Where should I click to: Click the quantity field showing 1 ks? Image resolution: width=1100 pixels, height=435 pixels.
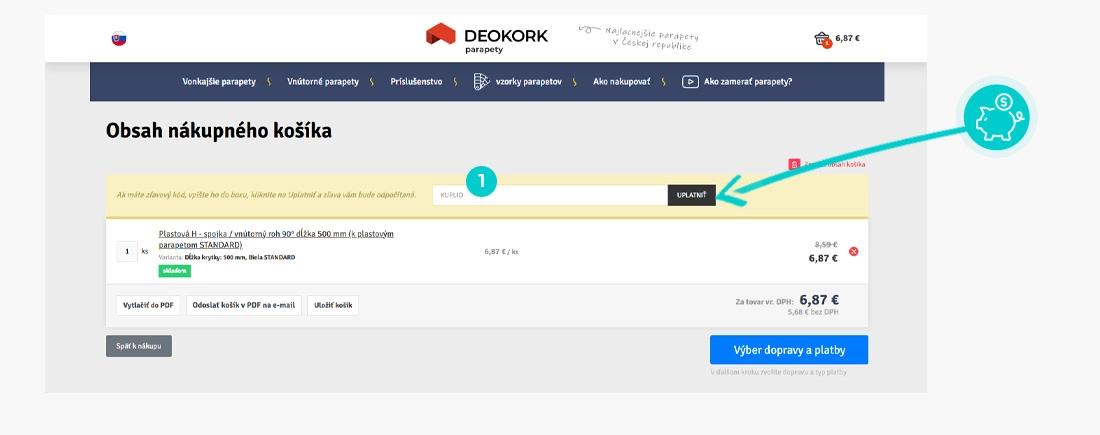pos(127,251)
